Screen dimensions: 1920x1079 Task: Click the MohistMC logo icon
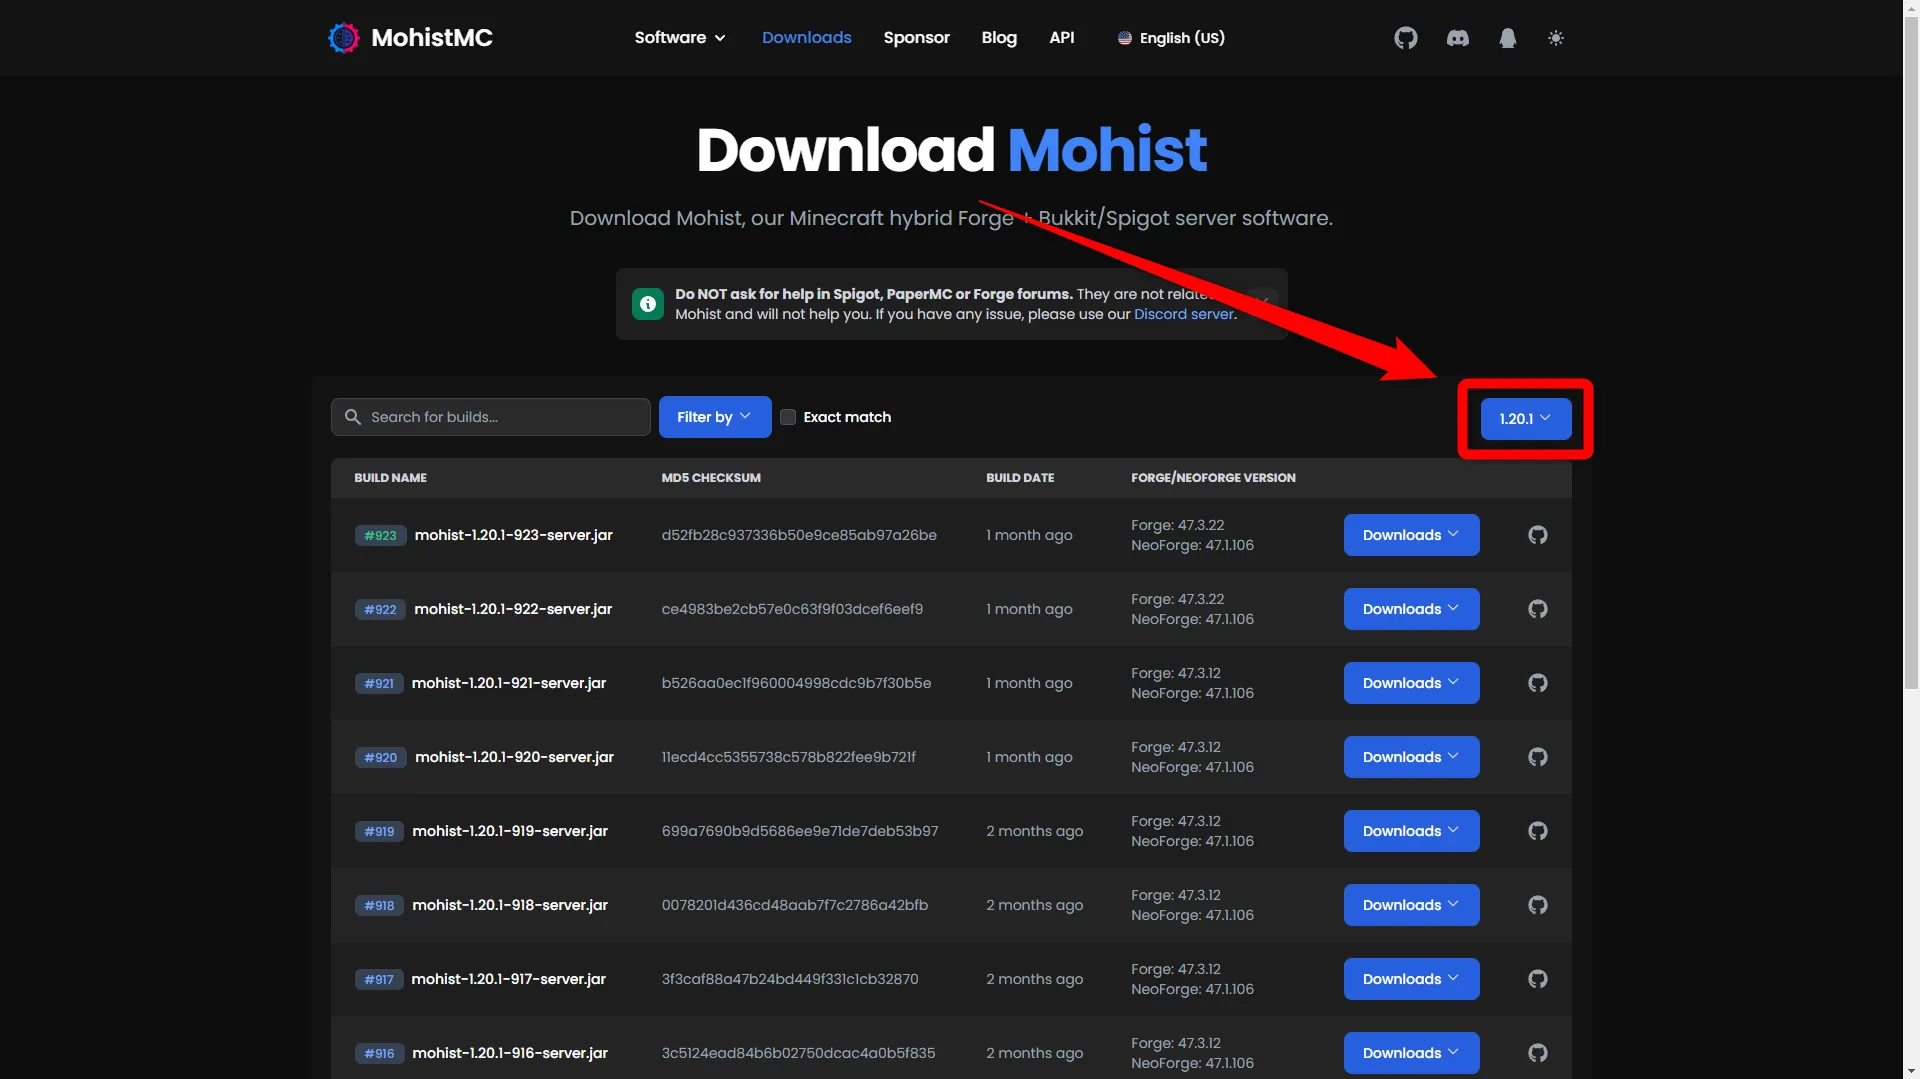click(343, 38)
